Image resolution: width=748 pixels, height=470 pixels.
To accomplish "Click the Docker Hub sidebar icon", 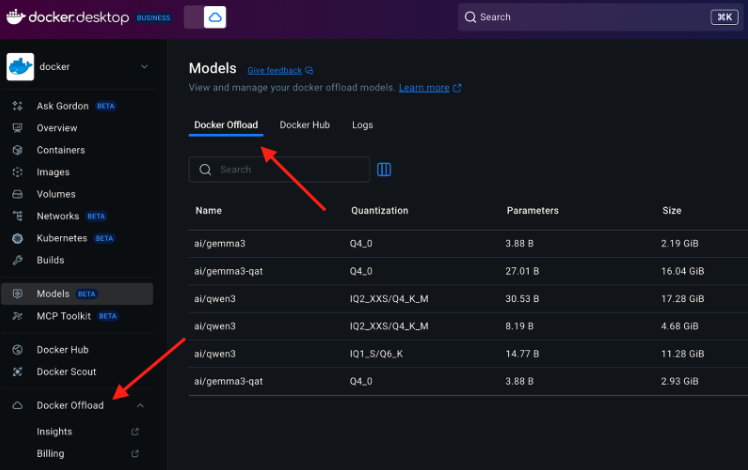I will (x=18, y=350).
